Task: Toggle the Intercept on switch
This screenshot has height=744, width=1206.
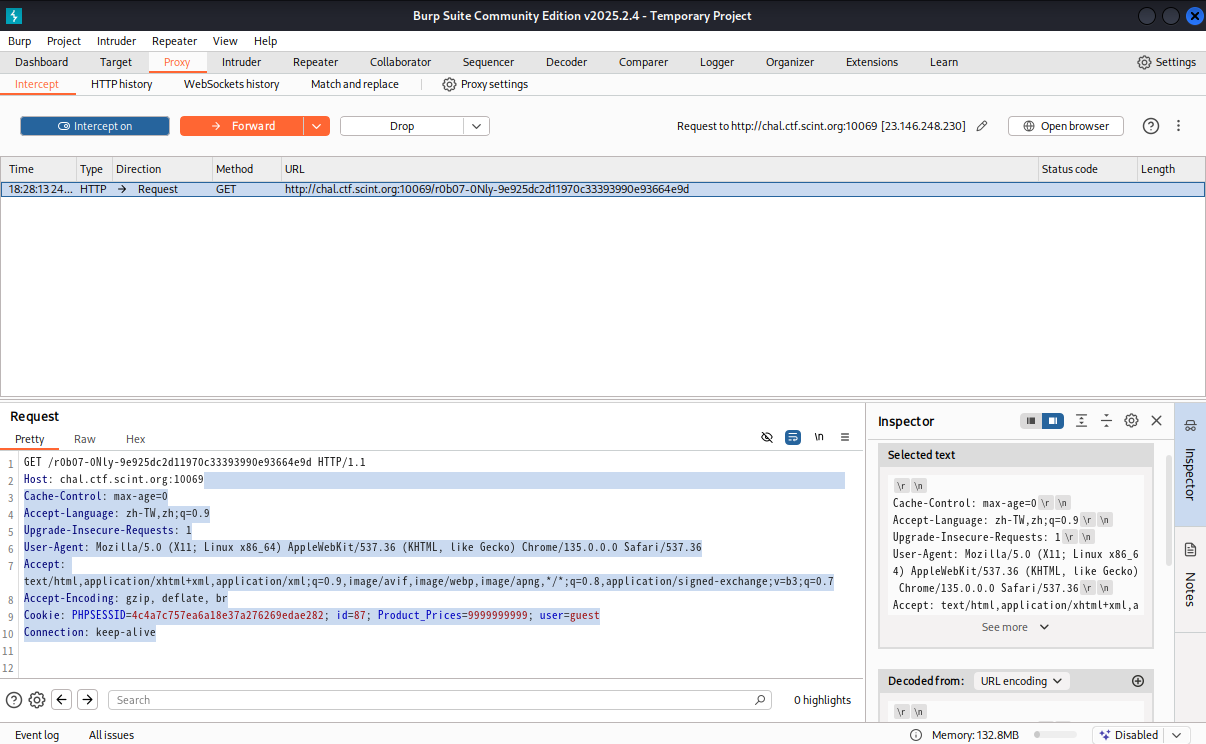Action: (x=95, y=126)
